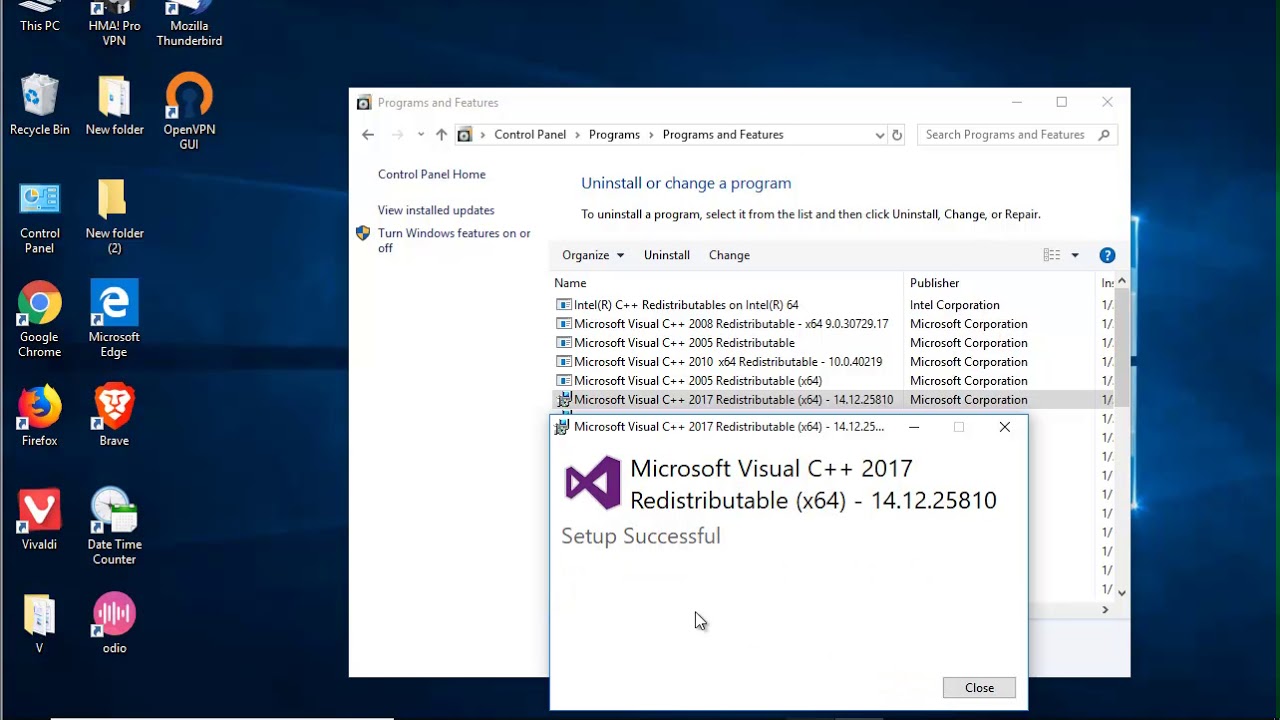Refresh the Programs and Features list
Viewport: 1280px width, 720px height.
tap(897, 135)
